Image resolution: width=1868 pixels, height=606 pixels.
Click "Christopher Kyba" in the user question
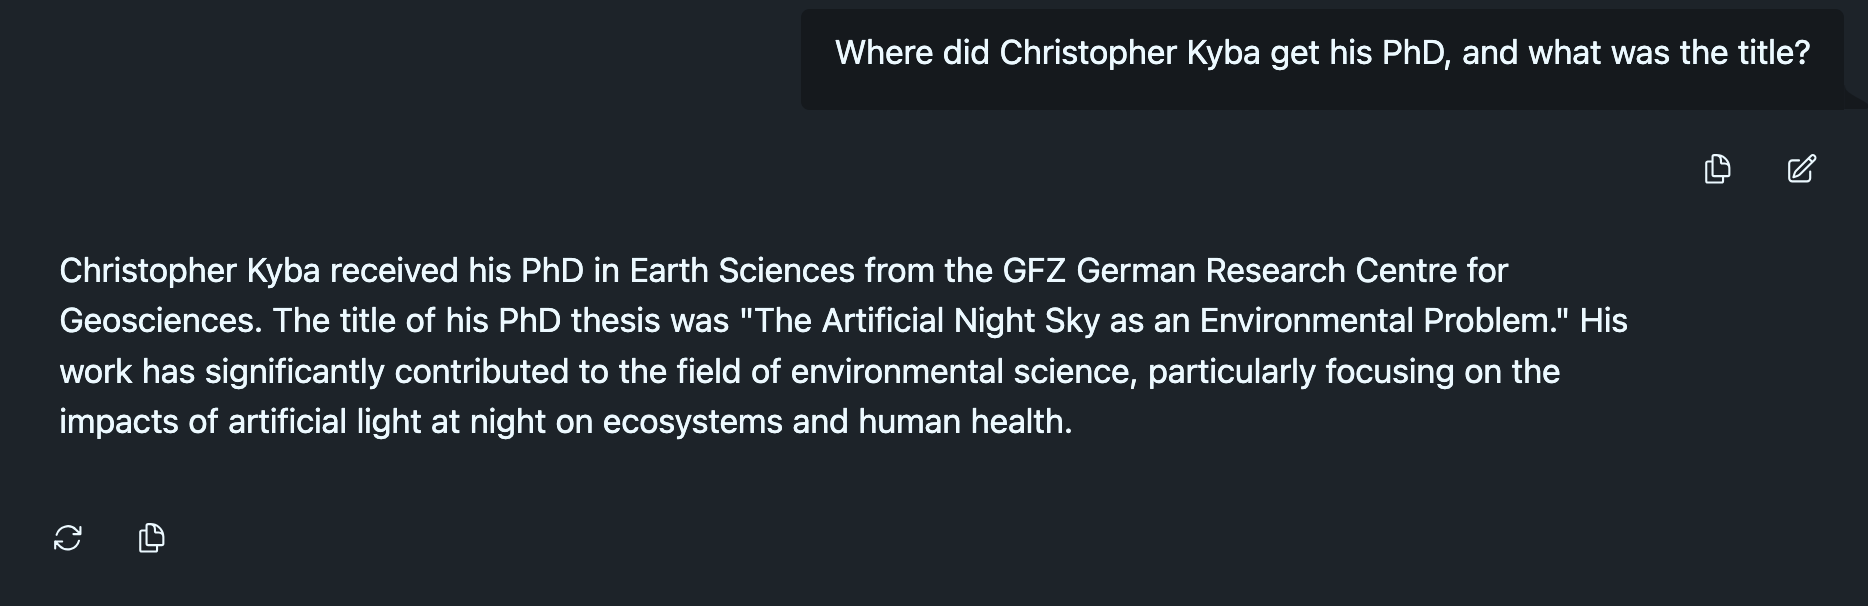click(1130, 53)
